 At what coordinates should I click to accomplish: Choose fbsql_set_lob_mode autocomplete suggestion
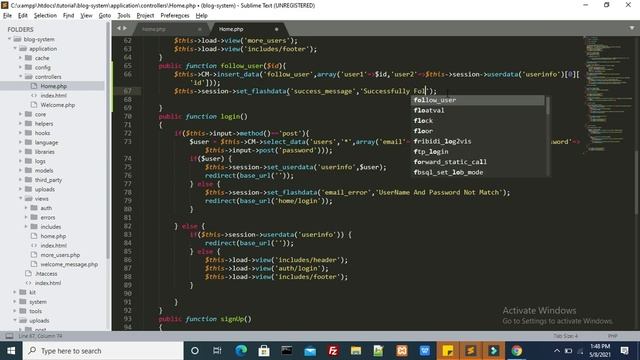pyautogui.click(x=478, y=172)
